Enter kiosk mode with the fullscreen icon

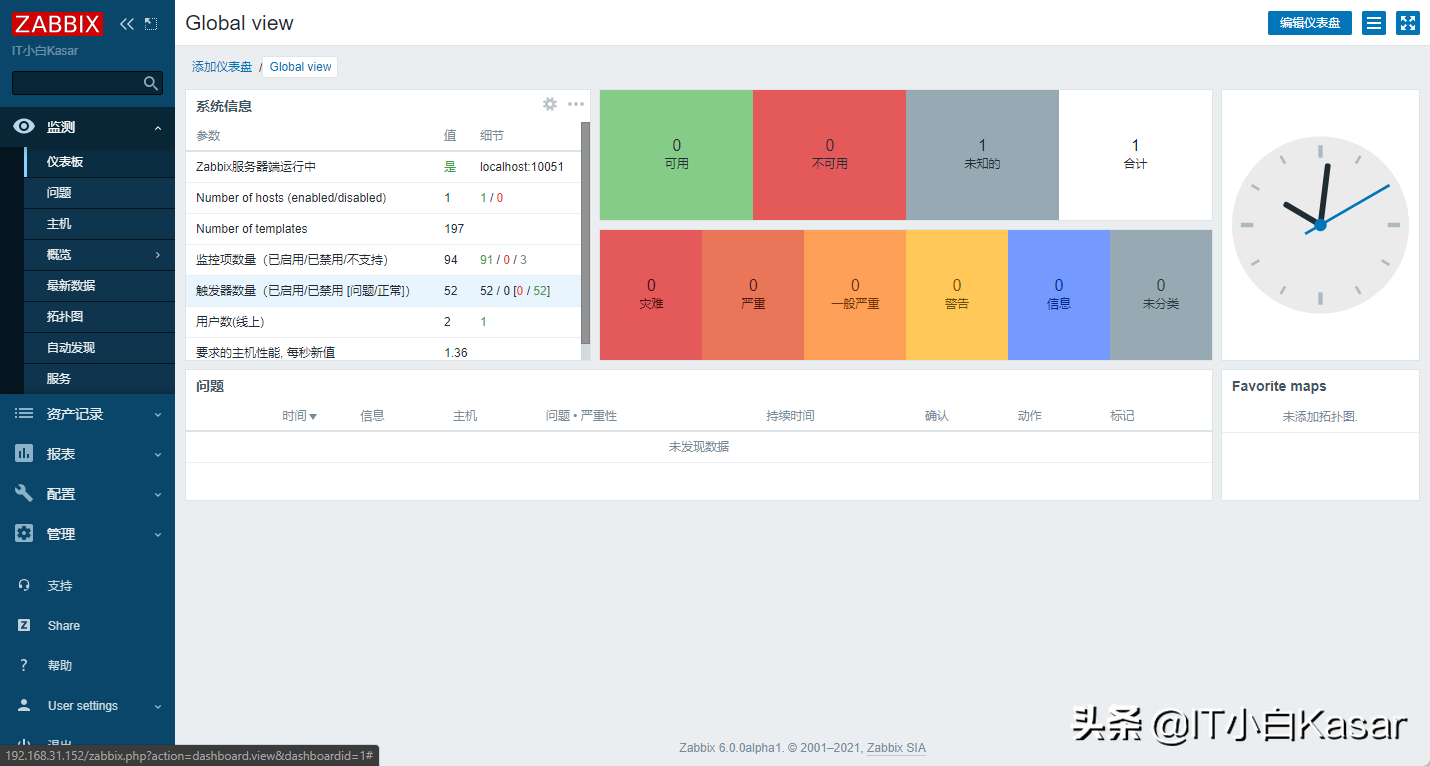click(1408, 22)
